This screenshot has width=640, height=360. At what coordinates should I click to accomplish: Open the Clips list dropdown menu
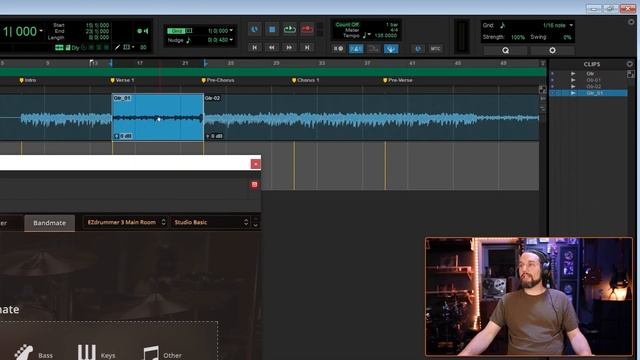629,64
